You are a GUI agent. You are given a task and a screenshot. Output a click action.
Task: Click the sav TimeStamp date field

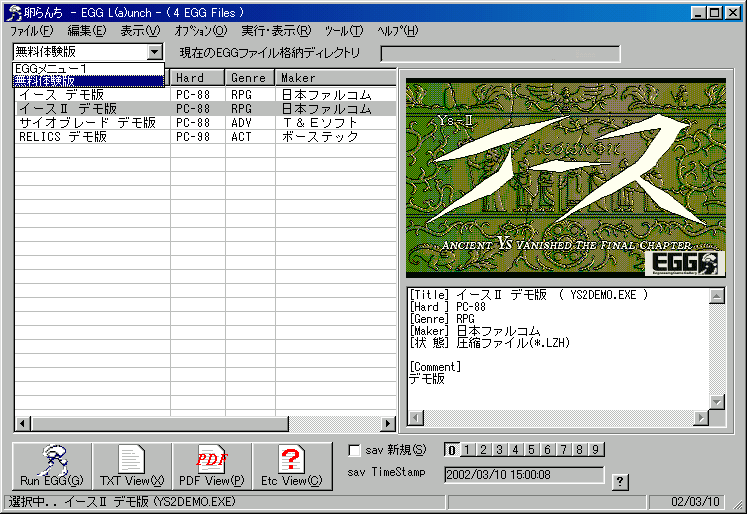[524, 475]
